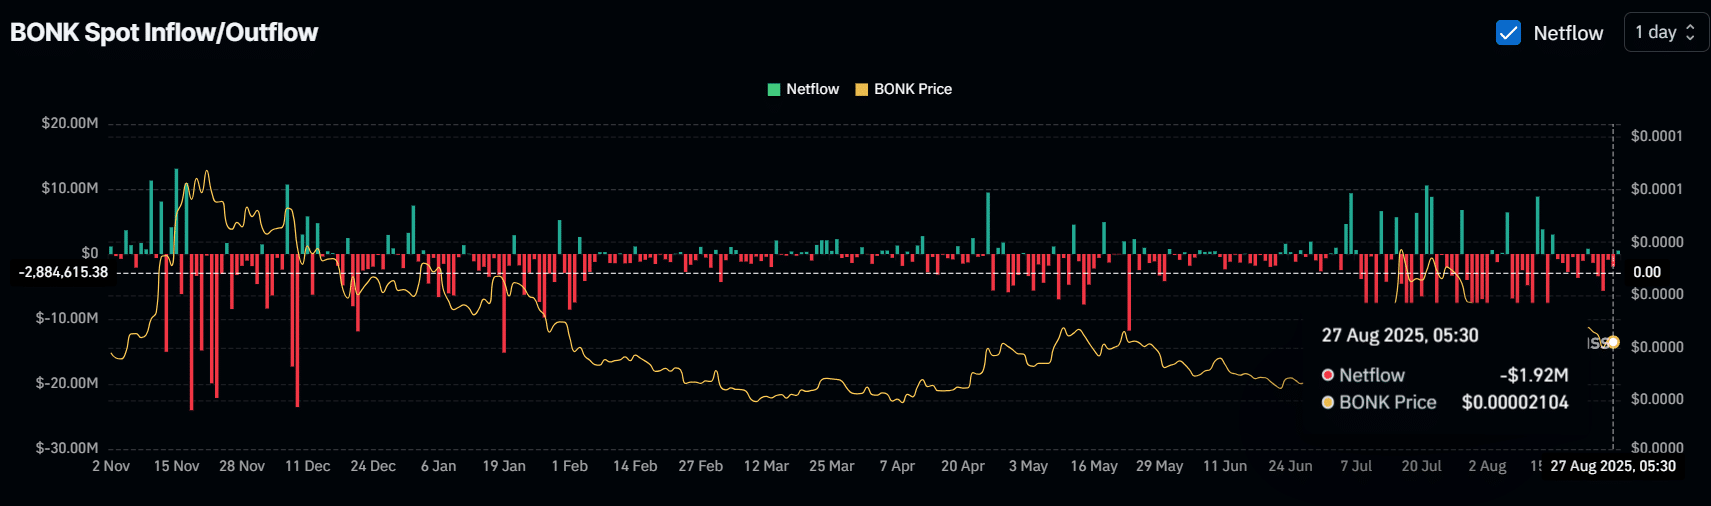Click the $20.00M label on left axis
The image size is (1711, 506).
pyautogui.click(x=70, y=123)
